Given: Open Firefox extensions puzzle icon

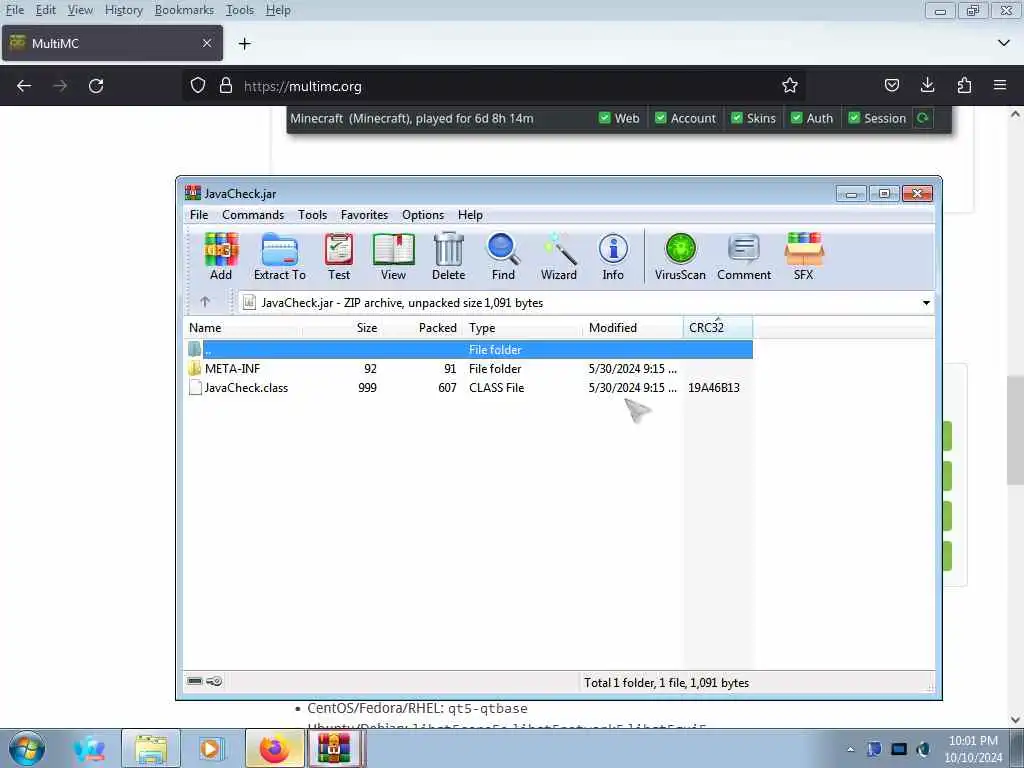Looking at the screenshot, I should coord(964,85).
